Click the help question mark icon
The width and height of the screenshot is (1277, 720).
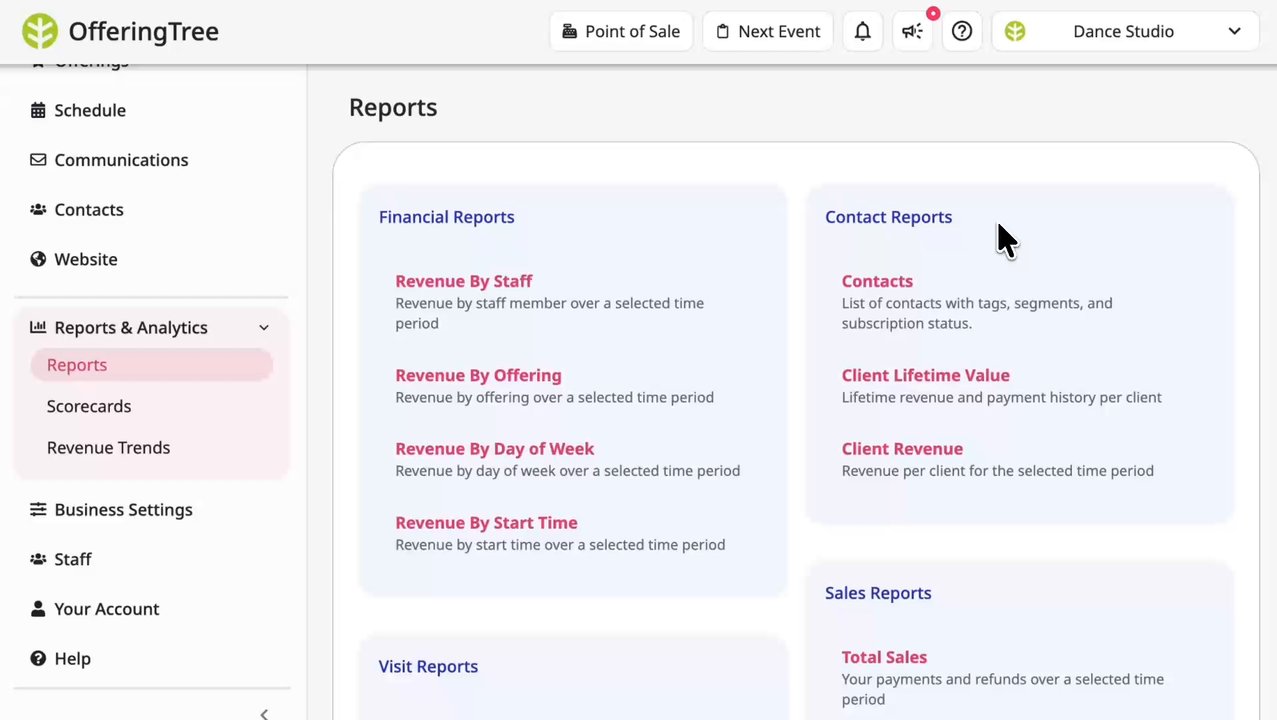[x=961, y=31]
